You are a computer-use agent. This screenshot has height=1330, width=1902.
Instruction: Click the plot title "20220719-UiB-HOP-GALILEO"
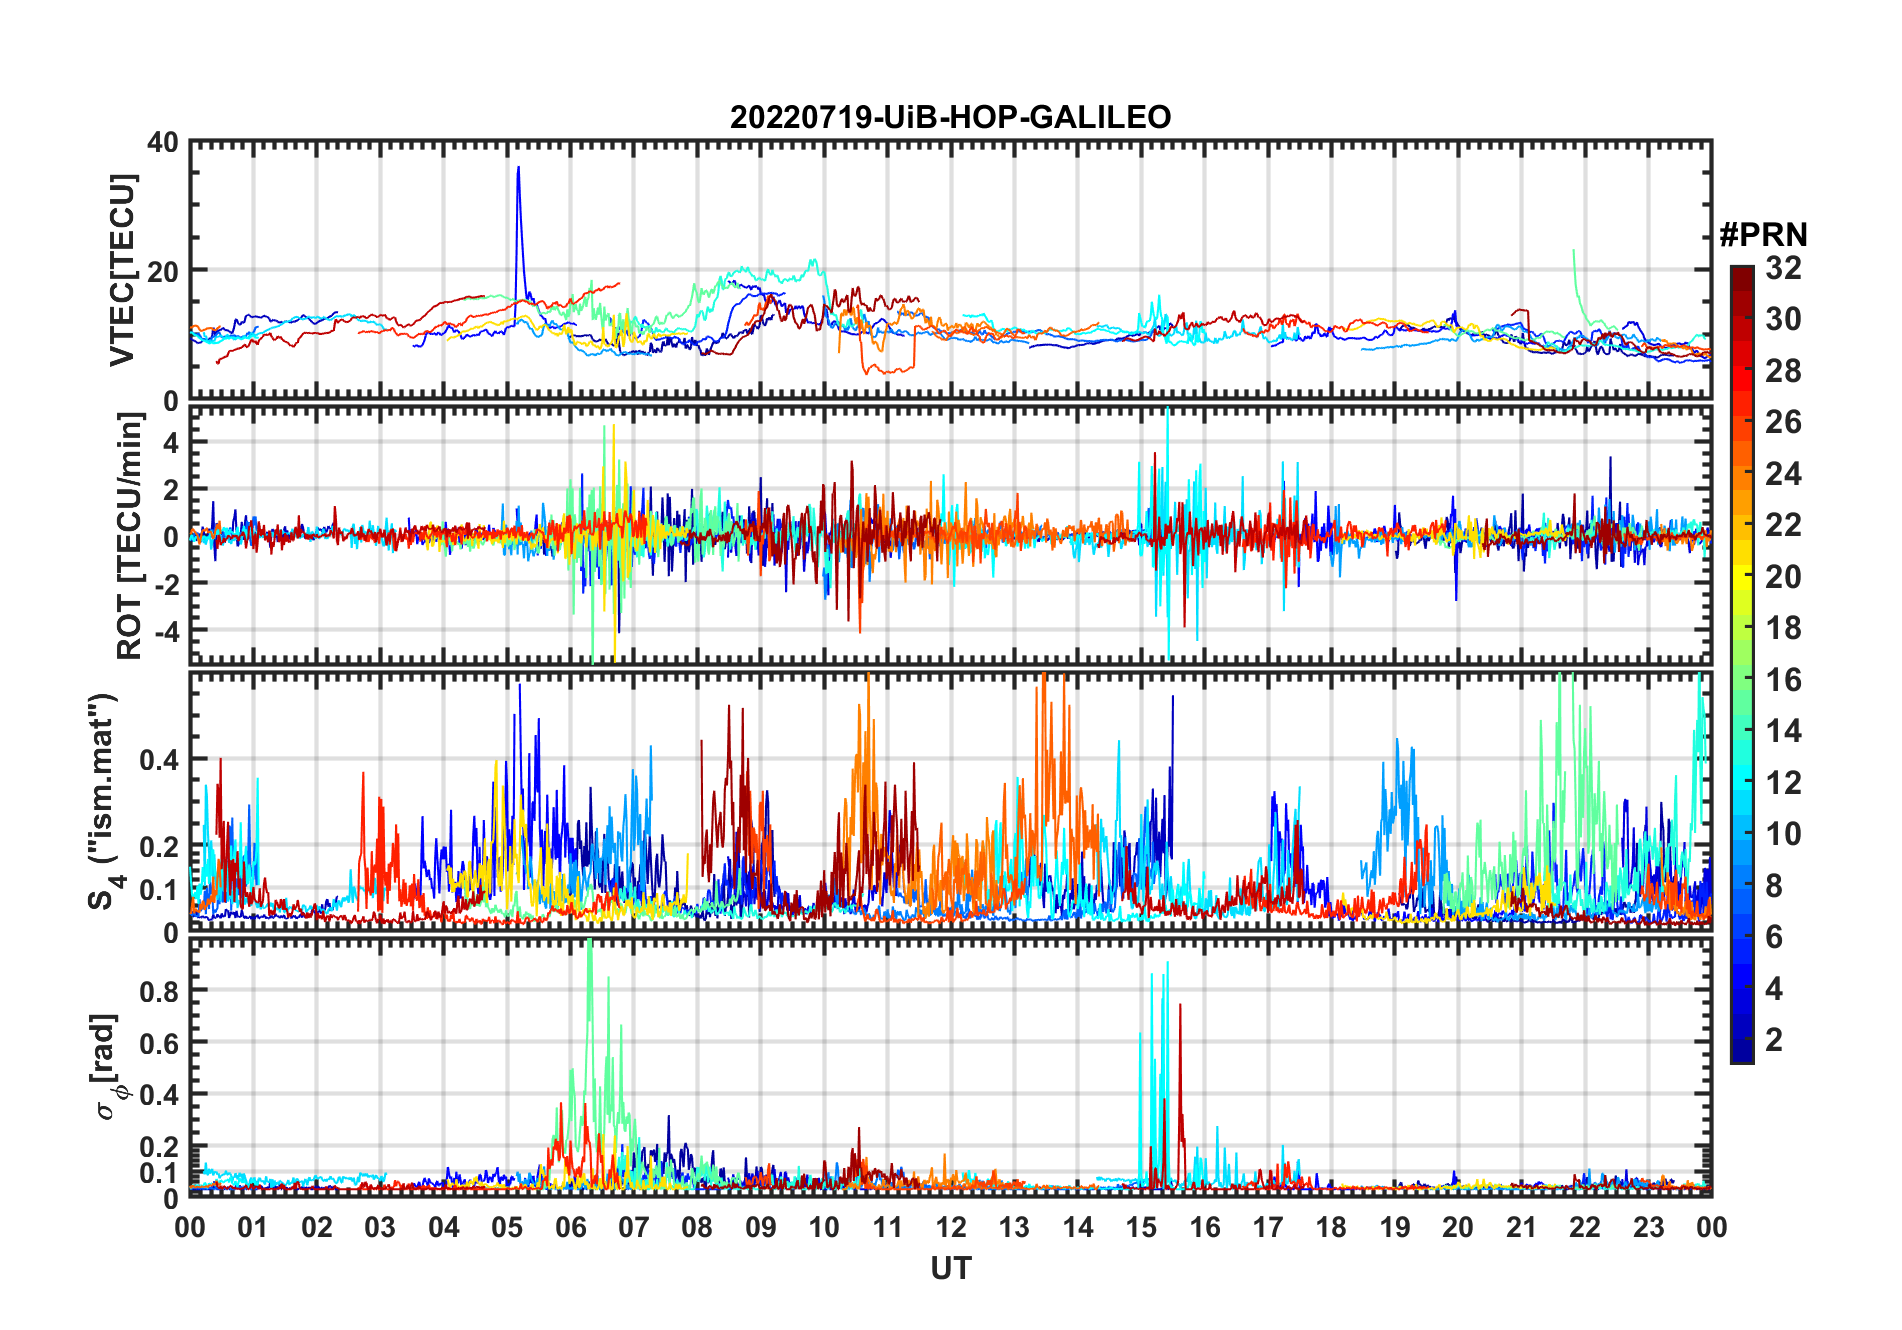[950, 117]
